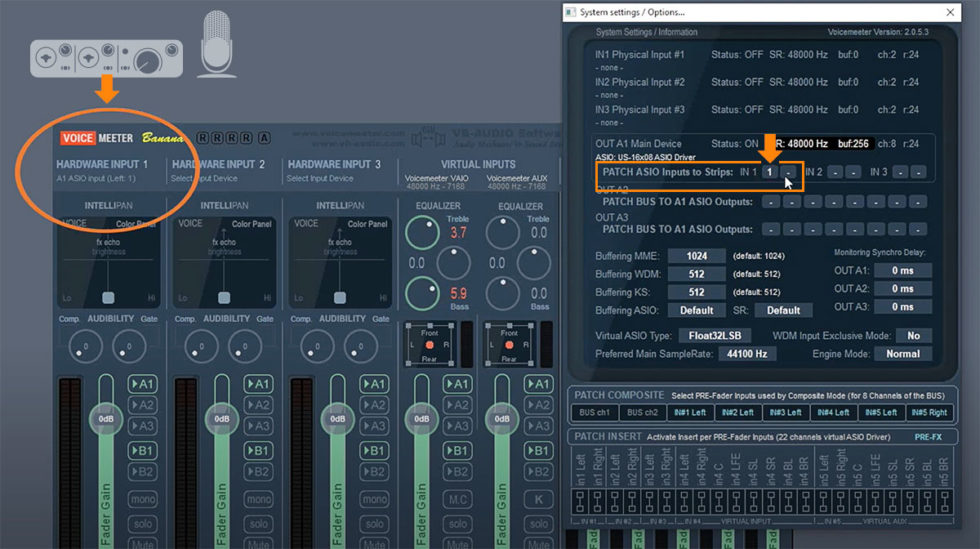980x549 pixels.
Task: Click Voicemeeter AUX fader knob at 0dB
Action: point(502,419)
